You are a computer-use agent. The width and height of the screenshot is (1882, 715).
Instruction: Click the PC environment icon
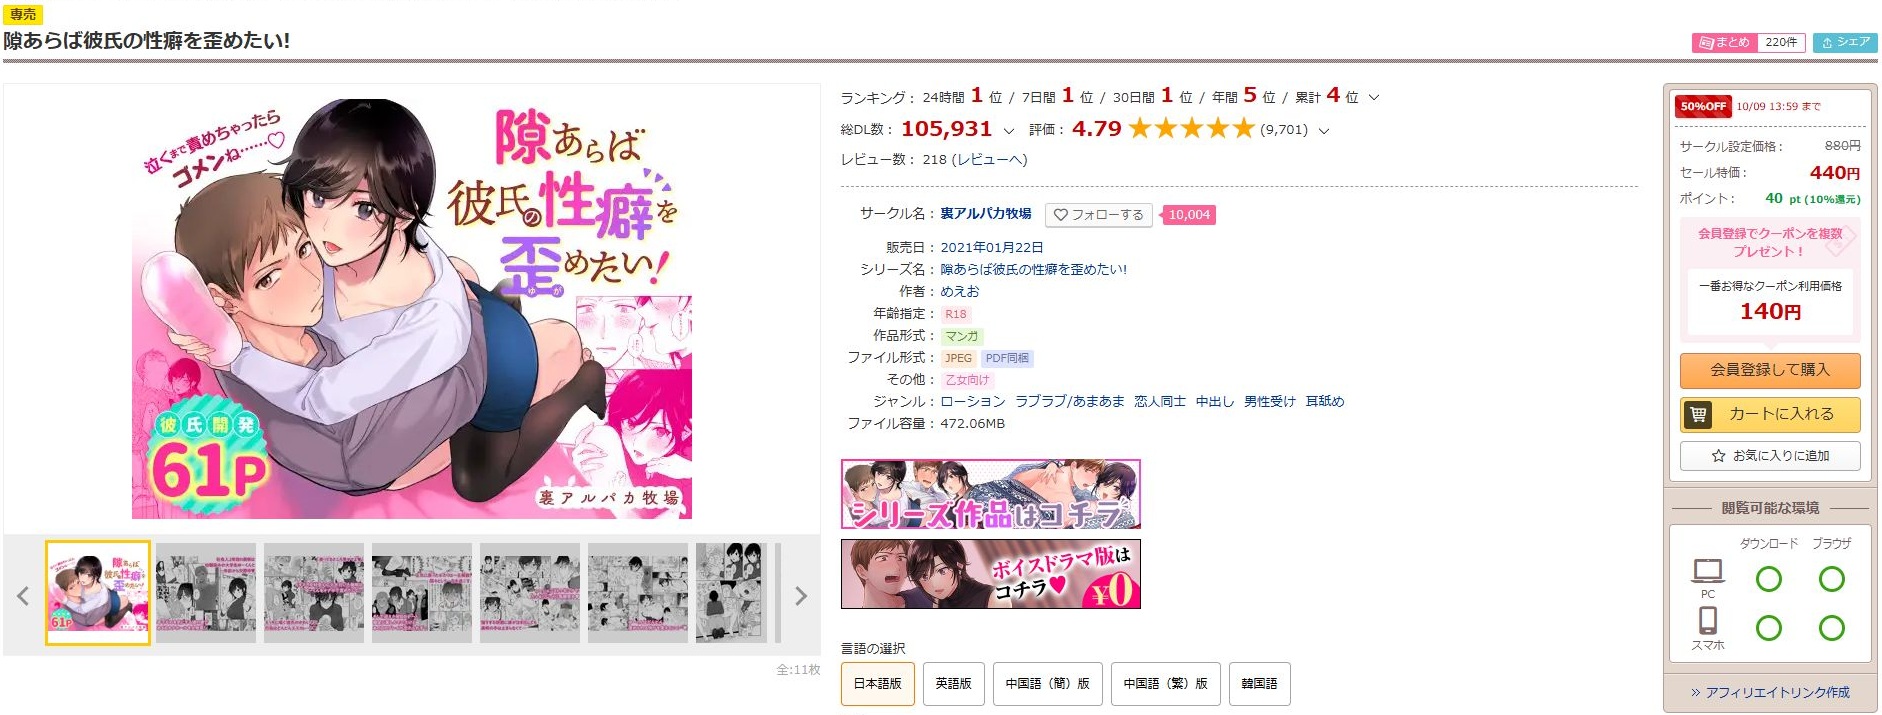pyautogui.click(x=1708, y=578)
